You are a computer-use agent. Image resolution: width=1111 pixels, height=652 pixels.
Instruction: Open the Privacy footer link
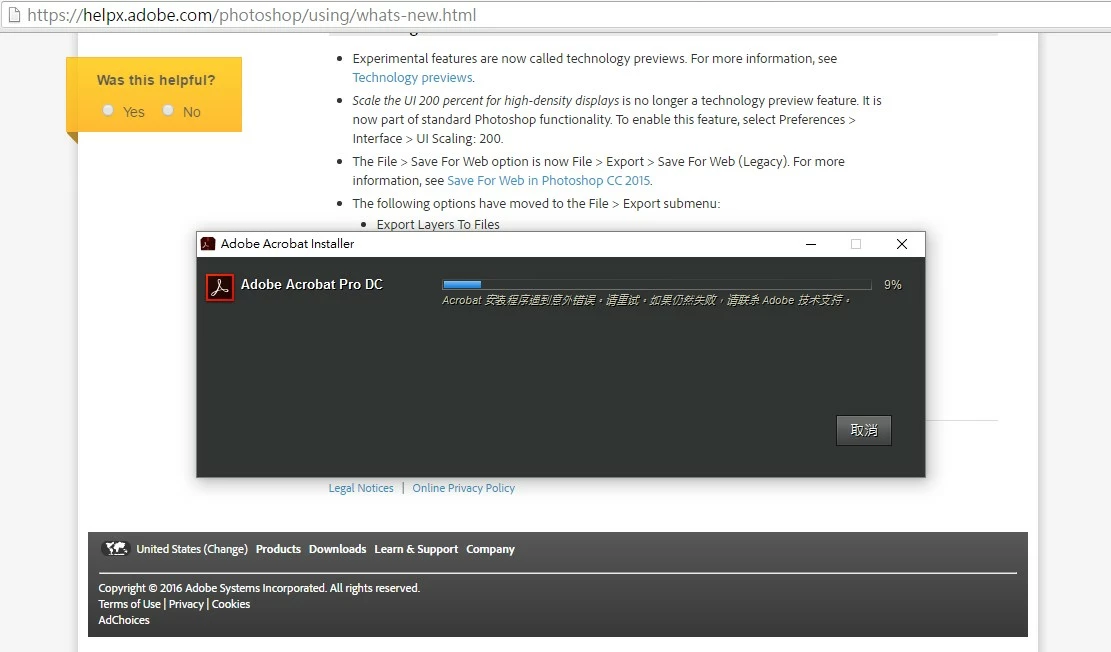click(x=186, y=604)
